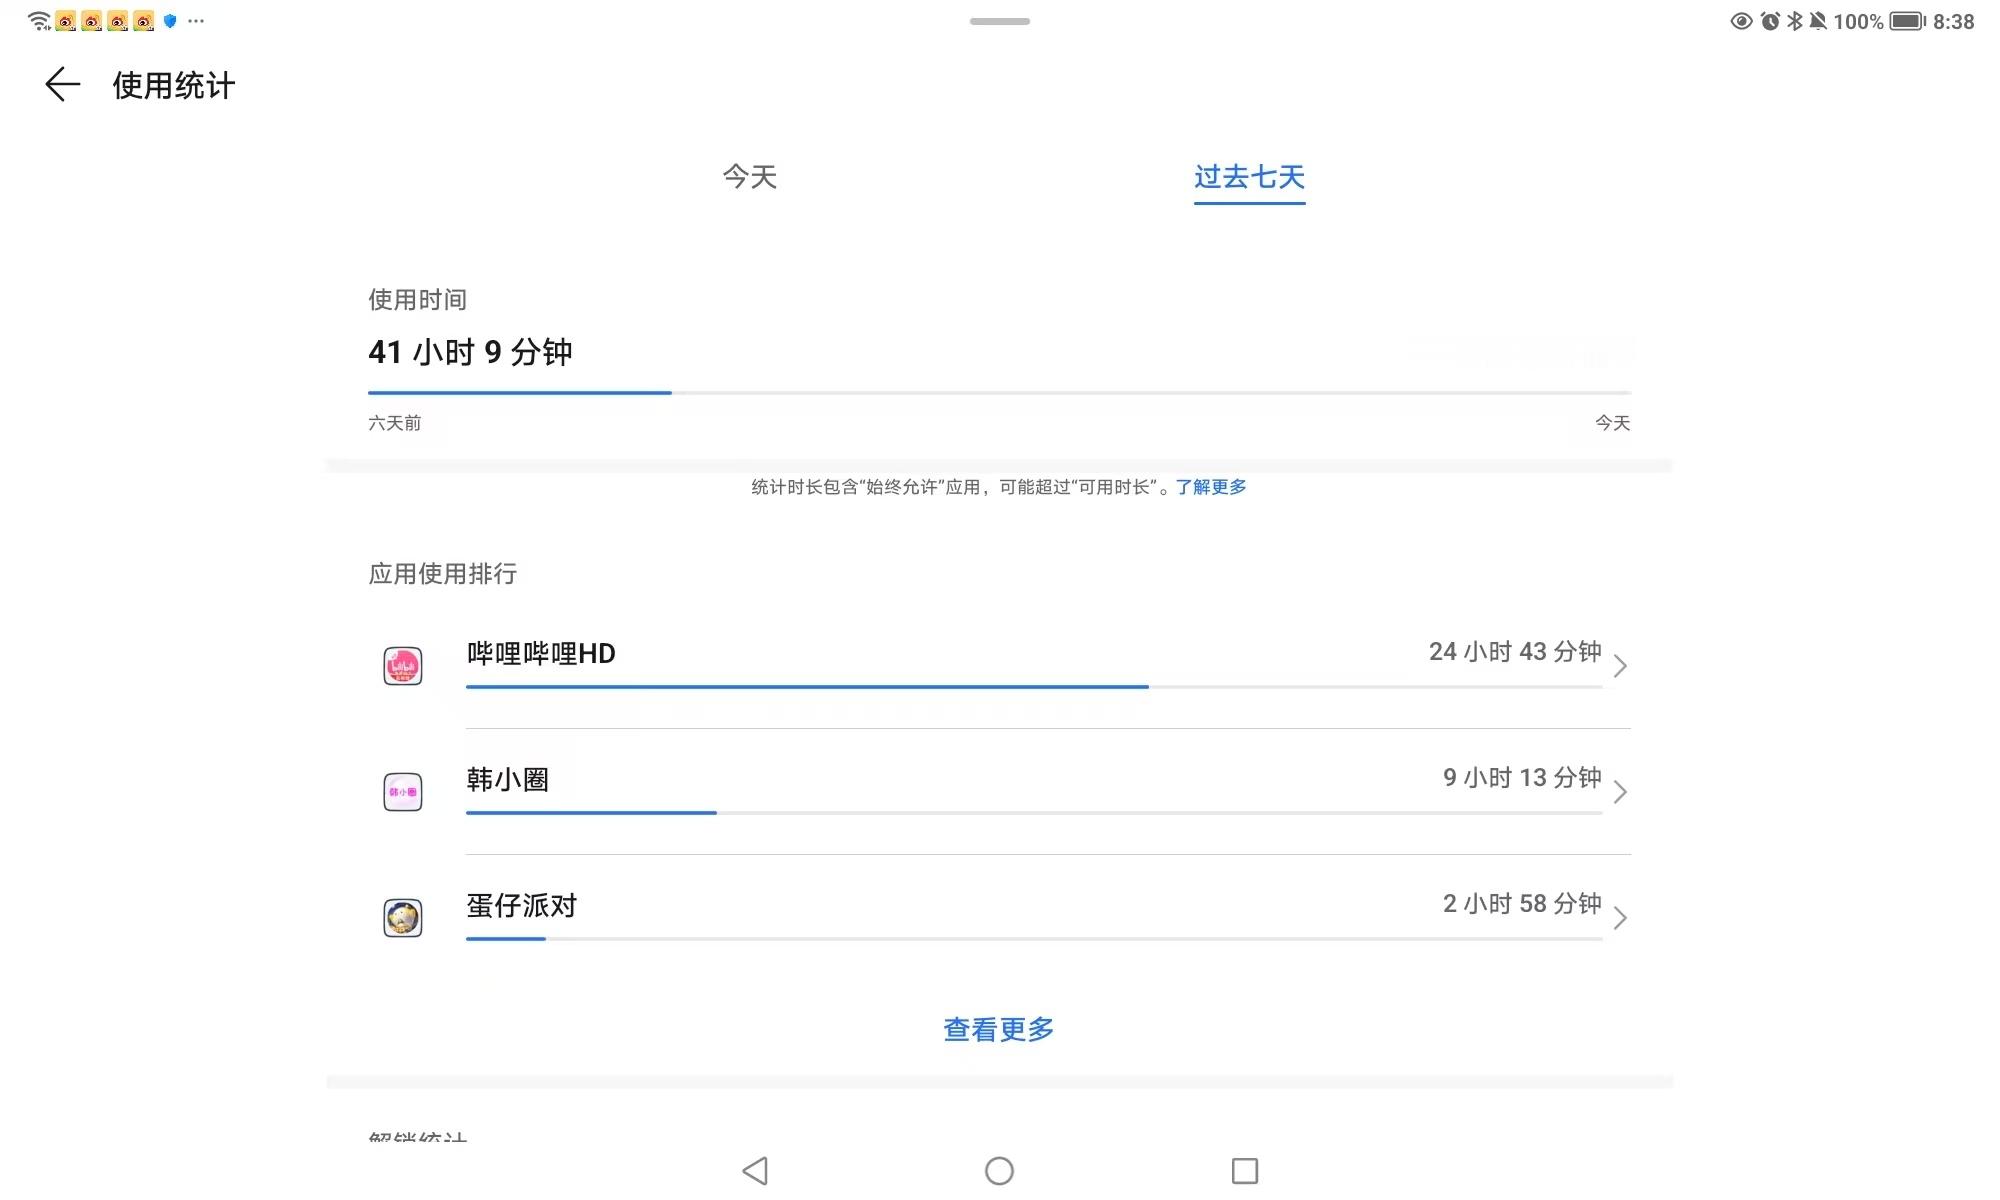Screen dimensions: 2000x1200
Task: Tap the 24 小时 43 分钟 value
Action: (x=1515, y=652)
